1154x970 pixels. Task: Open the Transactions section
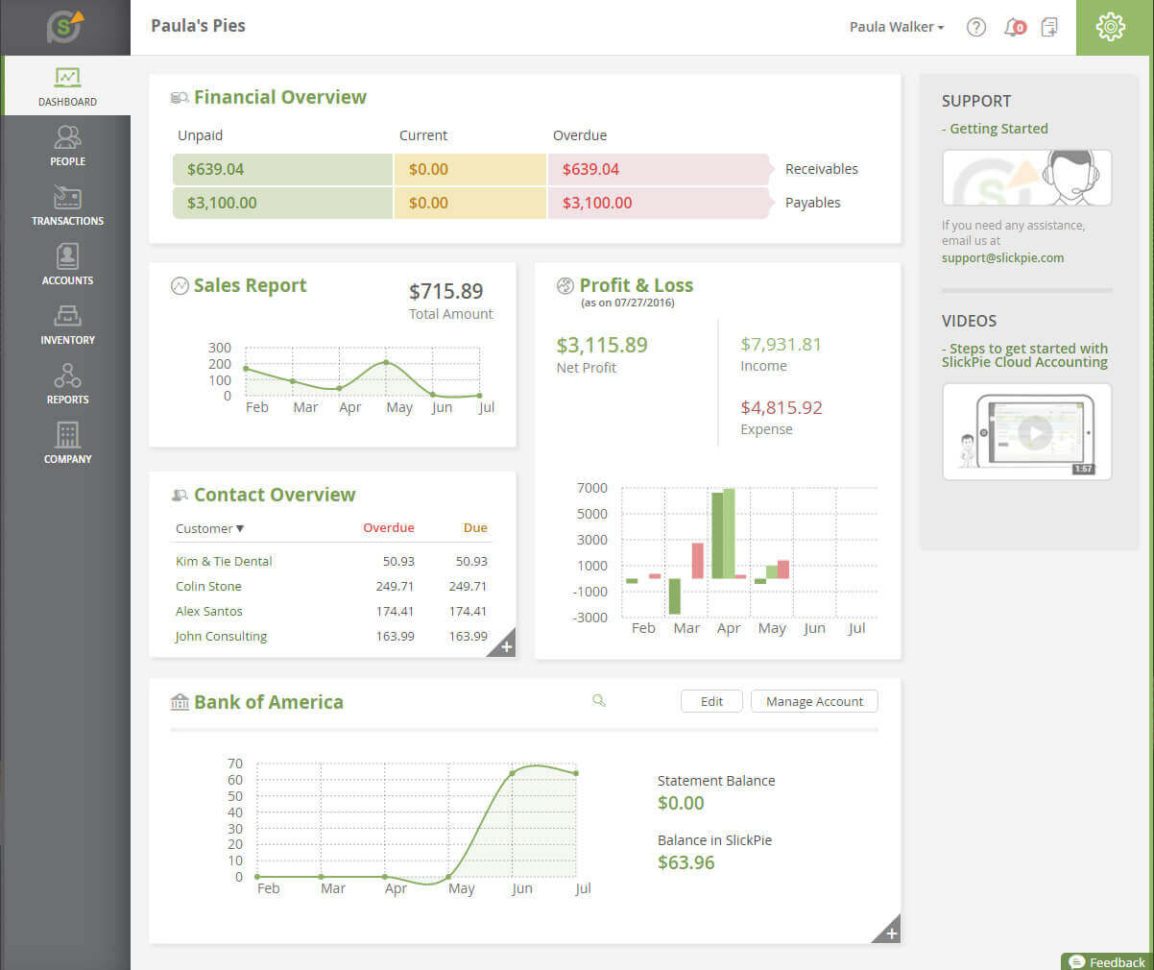(66, 205)
